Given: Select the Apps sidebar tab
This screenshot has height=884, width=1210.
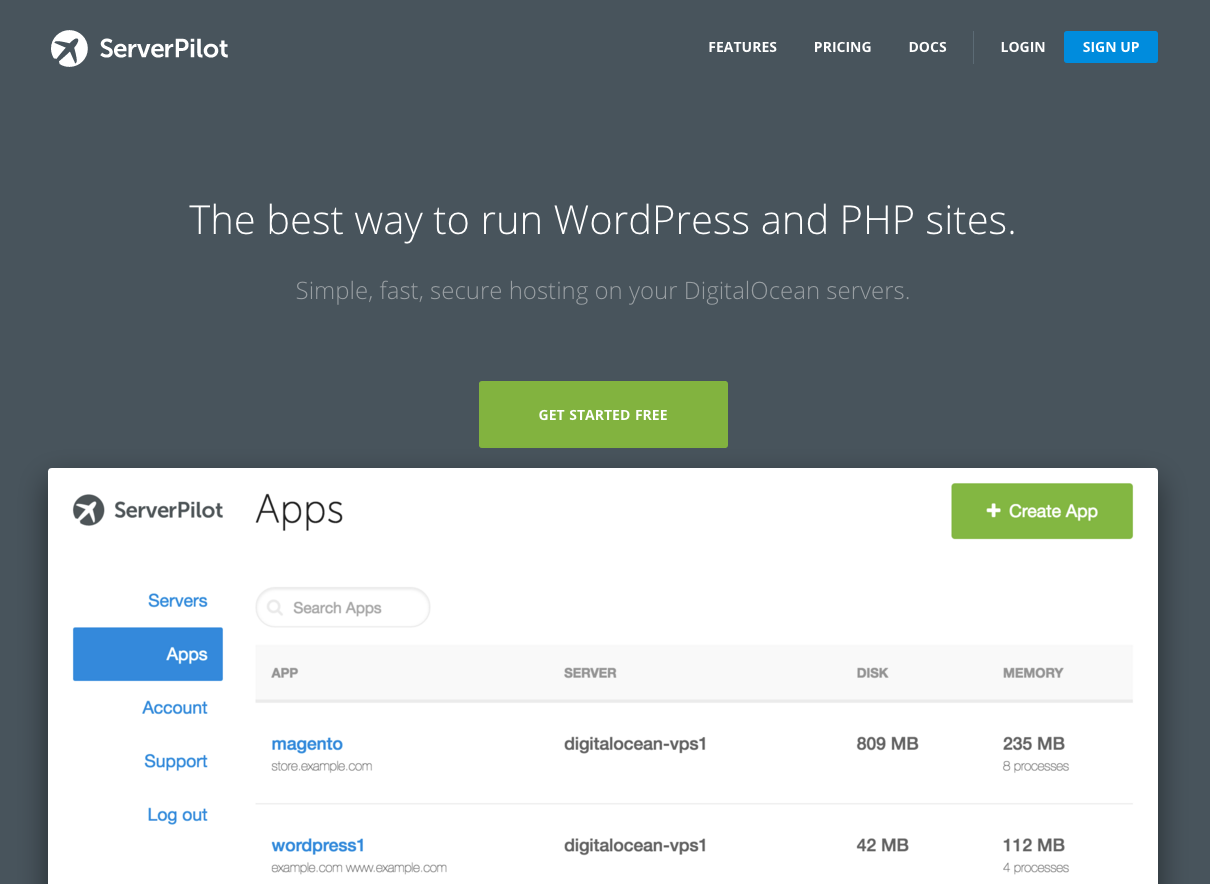Looking at the screenshot, I should click(148, 654).
